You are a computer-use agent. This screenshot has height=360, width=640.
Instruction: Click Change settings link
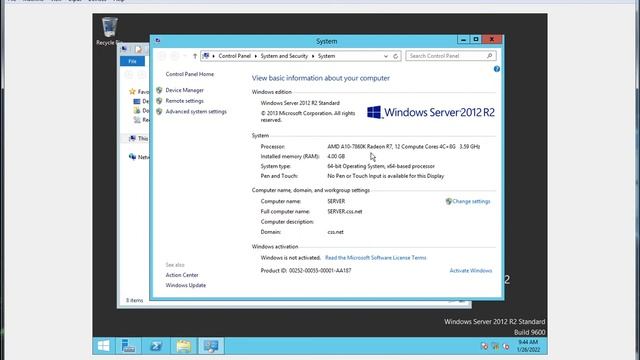coord(471,201)
